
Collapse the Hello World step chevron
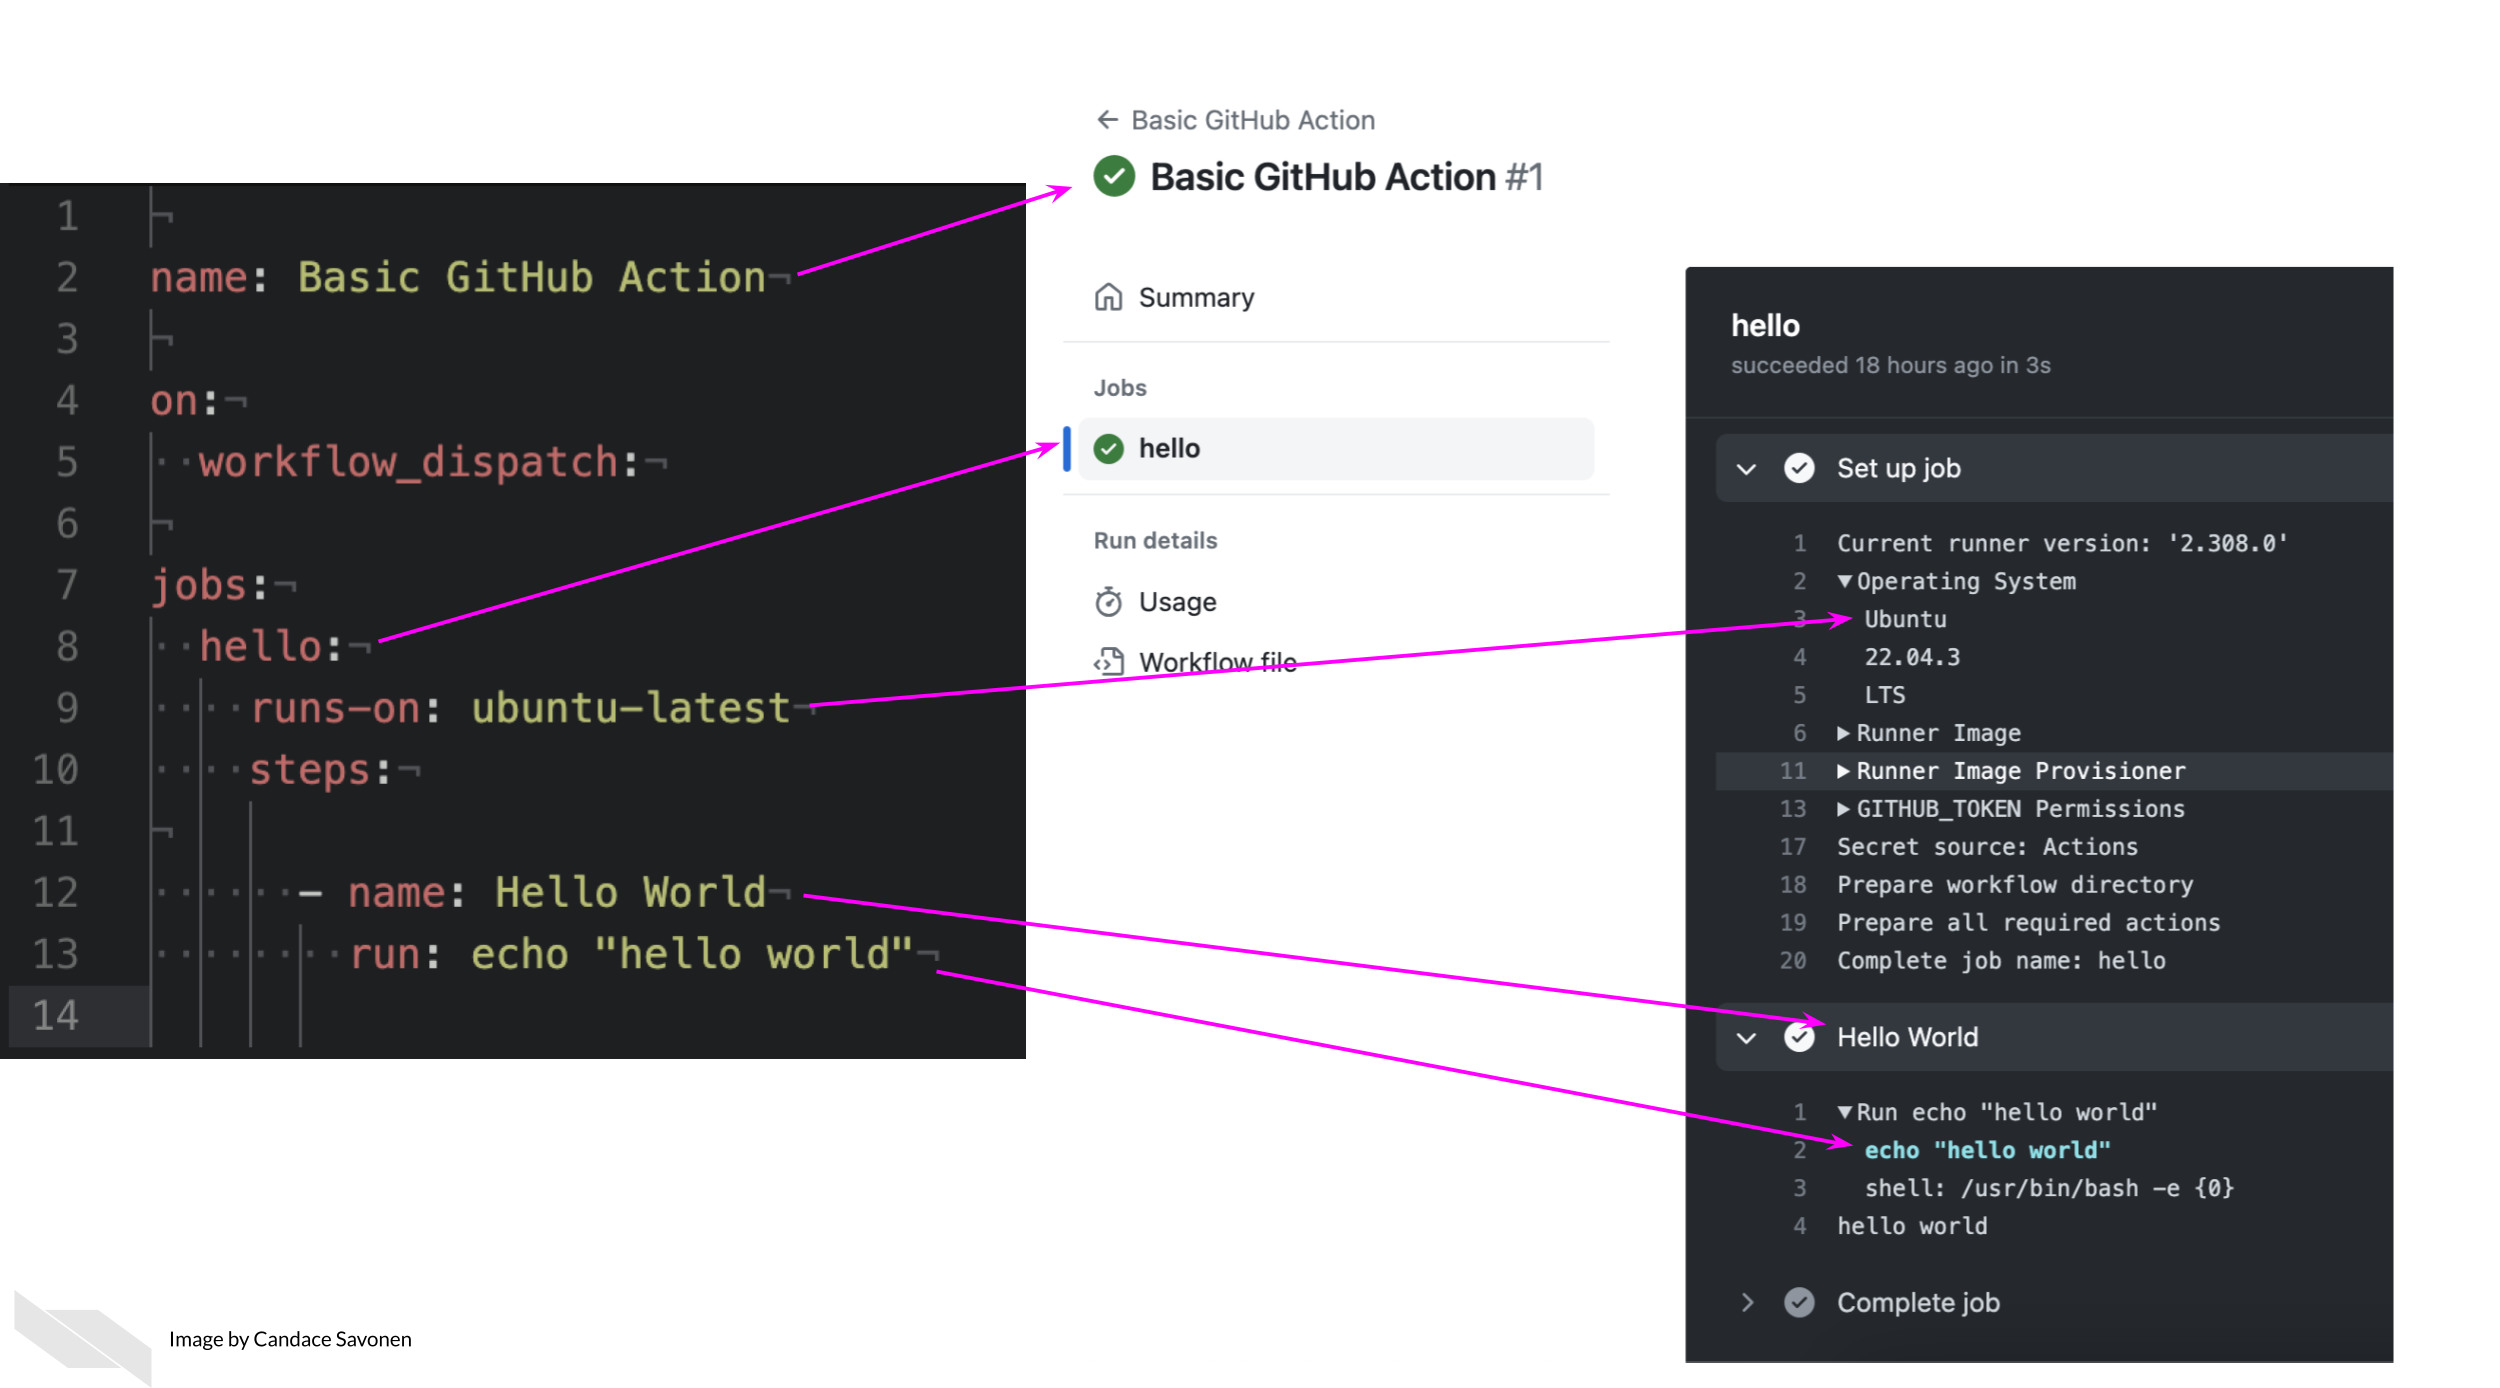pyautogui.click(x=1746, y=1038)
